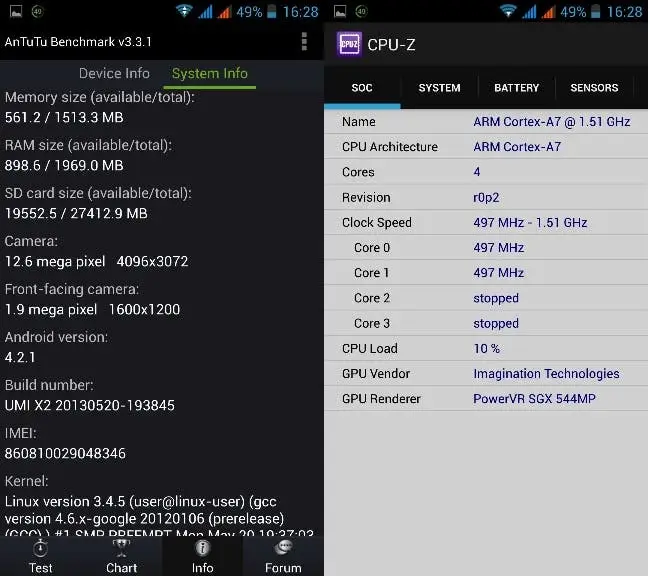This screenshot has width=650, height=576.
Task: Tap left status bar blue signal bars
Action: 205,12
